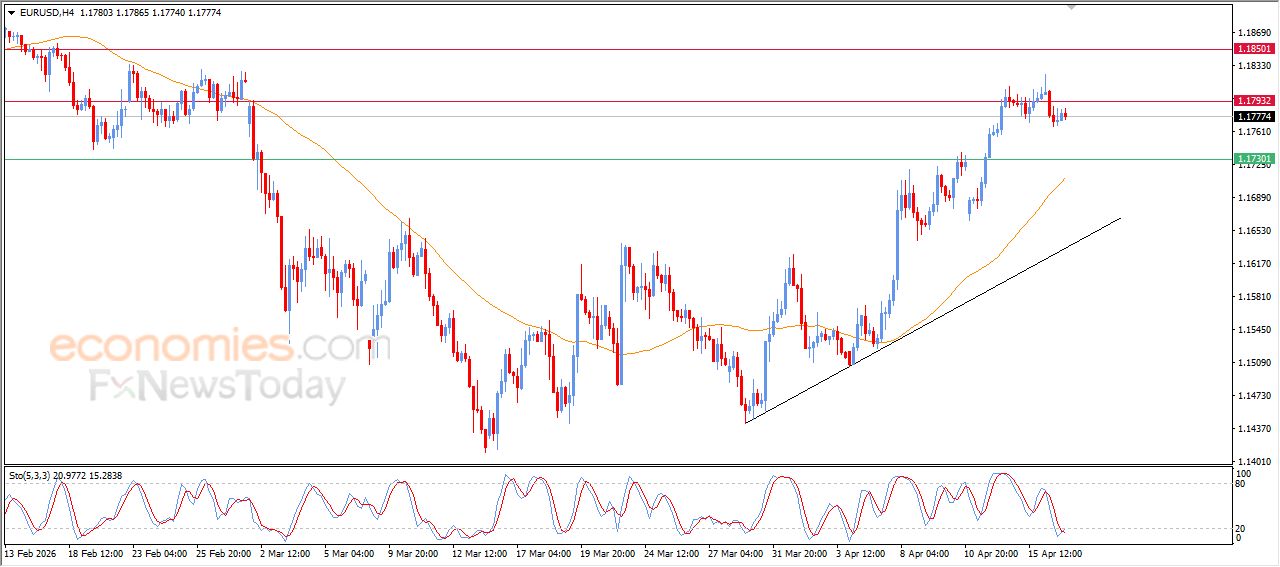Click the 1.18330 price axis label
The image size is (1280, 567).
(x=1254, y=66)
